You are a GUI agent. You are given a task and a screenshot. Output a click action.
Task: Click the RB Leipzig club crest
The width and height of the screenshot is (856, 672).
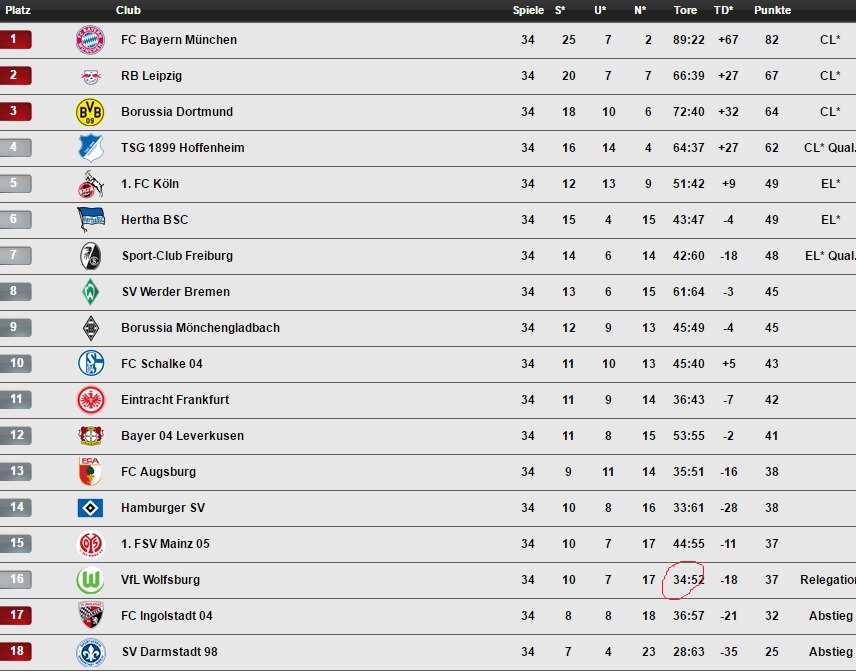(90, 76)
